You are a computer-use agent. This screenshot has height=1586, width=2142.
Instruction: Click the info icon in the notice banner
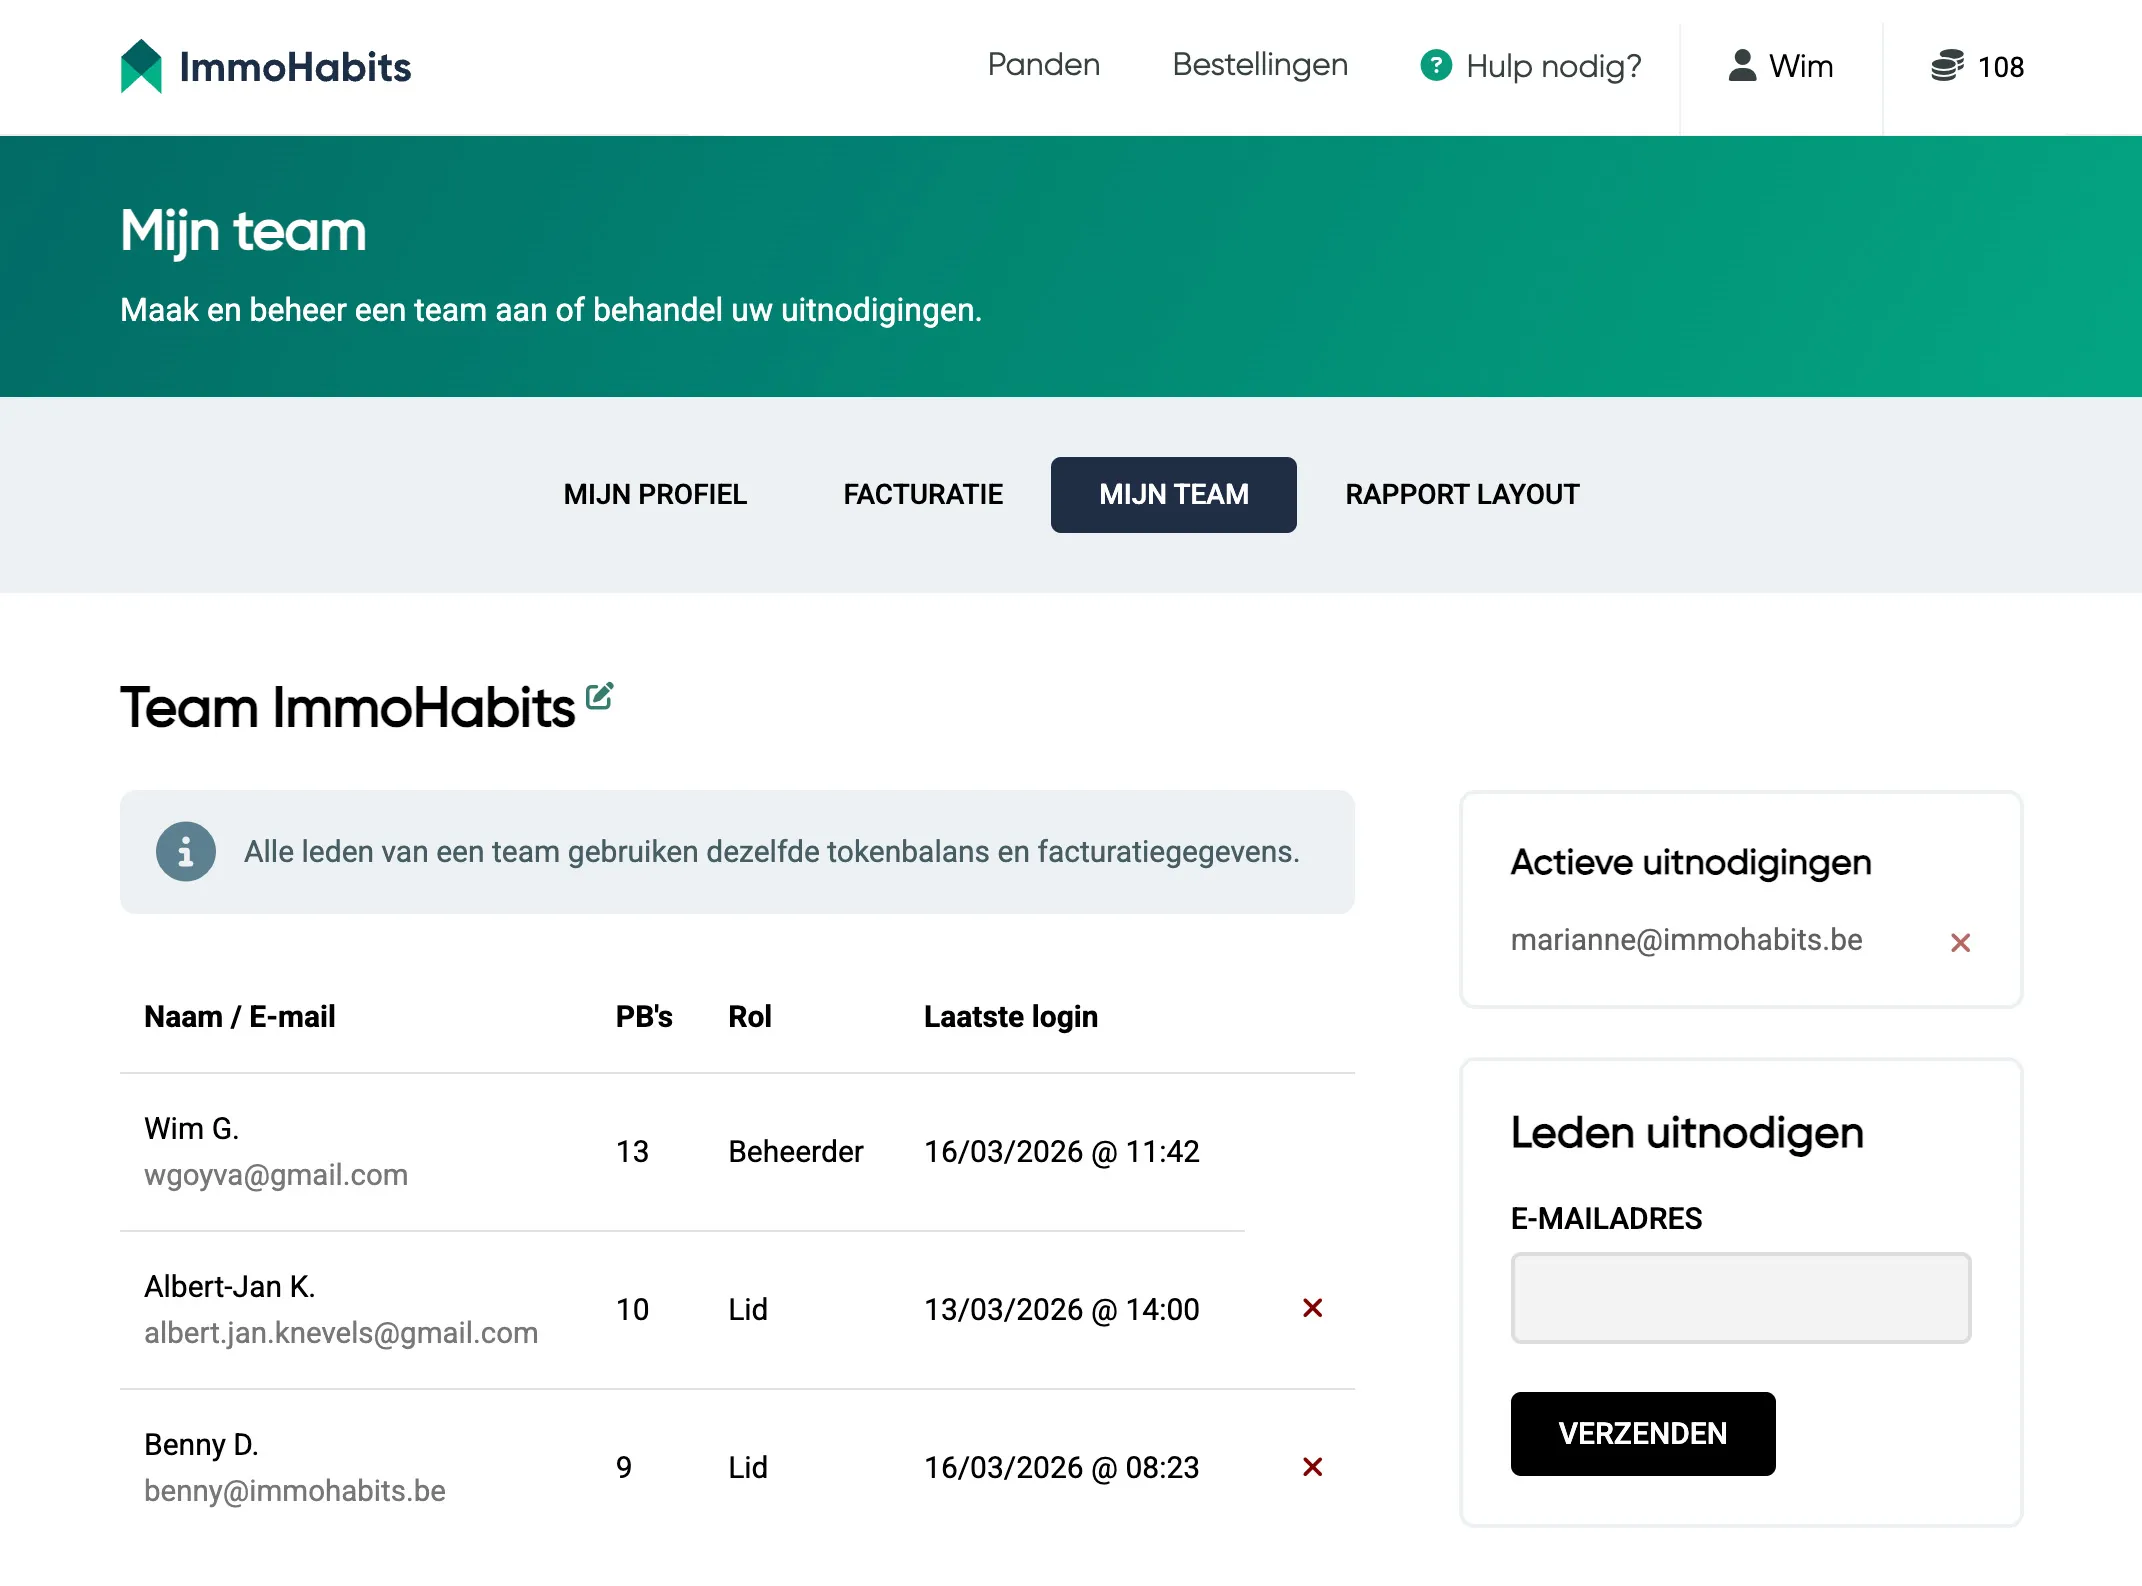point(186,852)
